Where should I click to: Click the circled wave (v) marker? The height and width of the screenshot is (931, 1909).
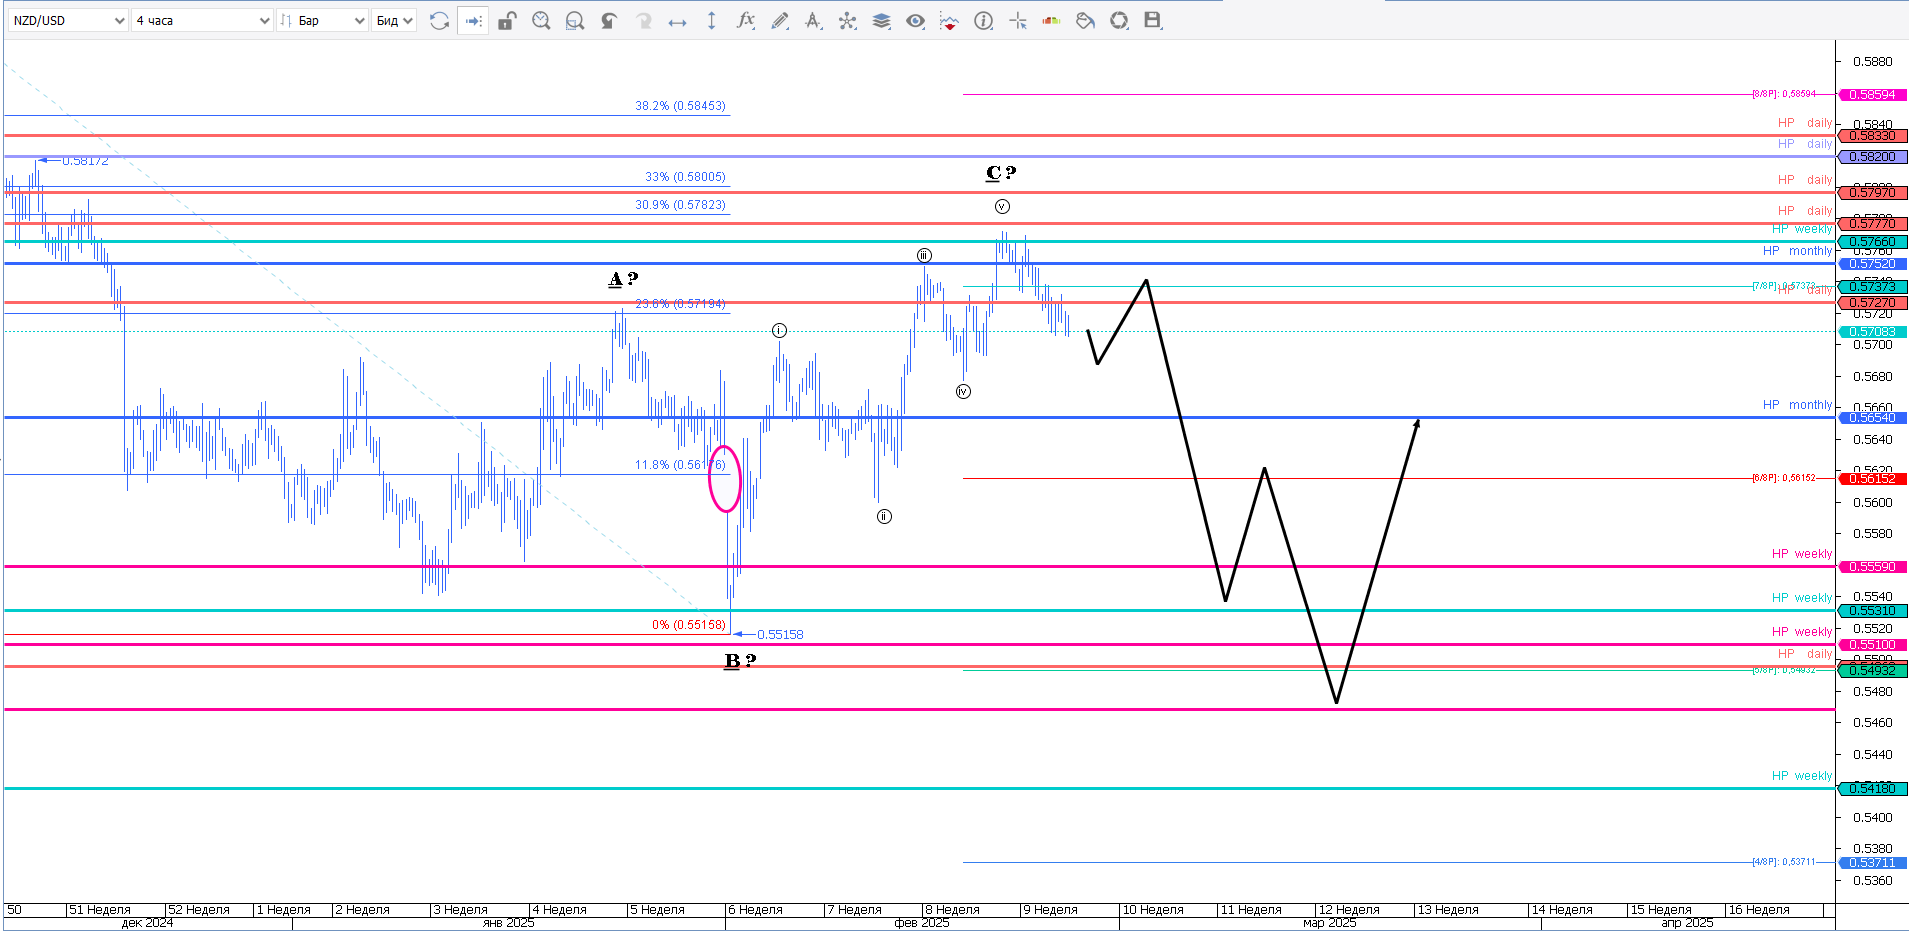click(1002, 206)
